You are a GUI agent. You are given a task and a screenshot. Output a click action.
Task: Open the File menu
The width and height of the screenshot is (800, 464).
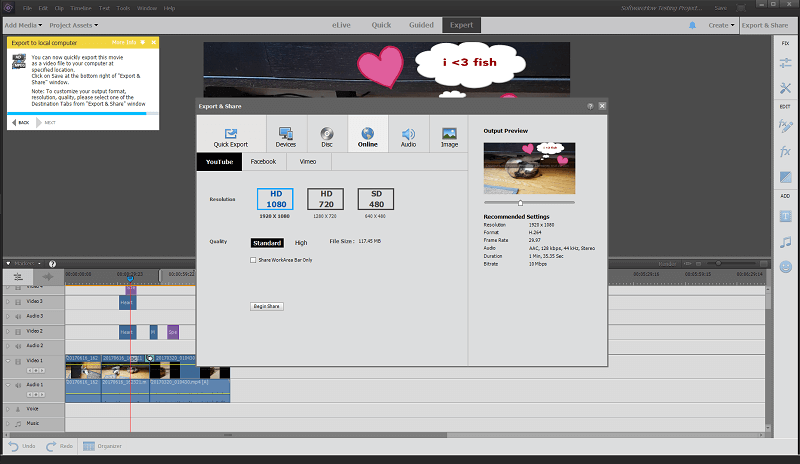pos(27,8)
